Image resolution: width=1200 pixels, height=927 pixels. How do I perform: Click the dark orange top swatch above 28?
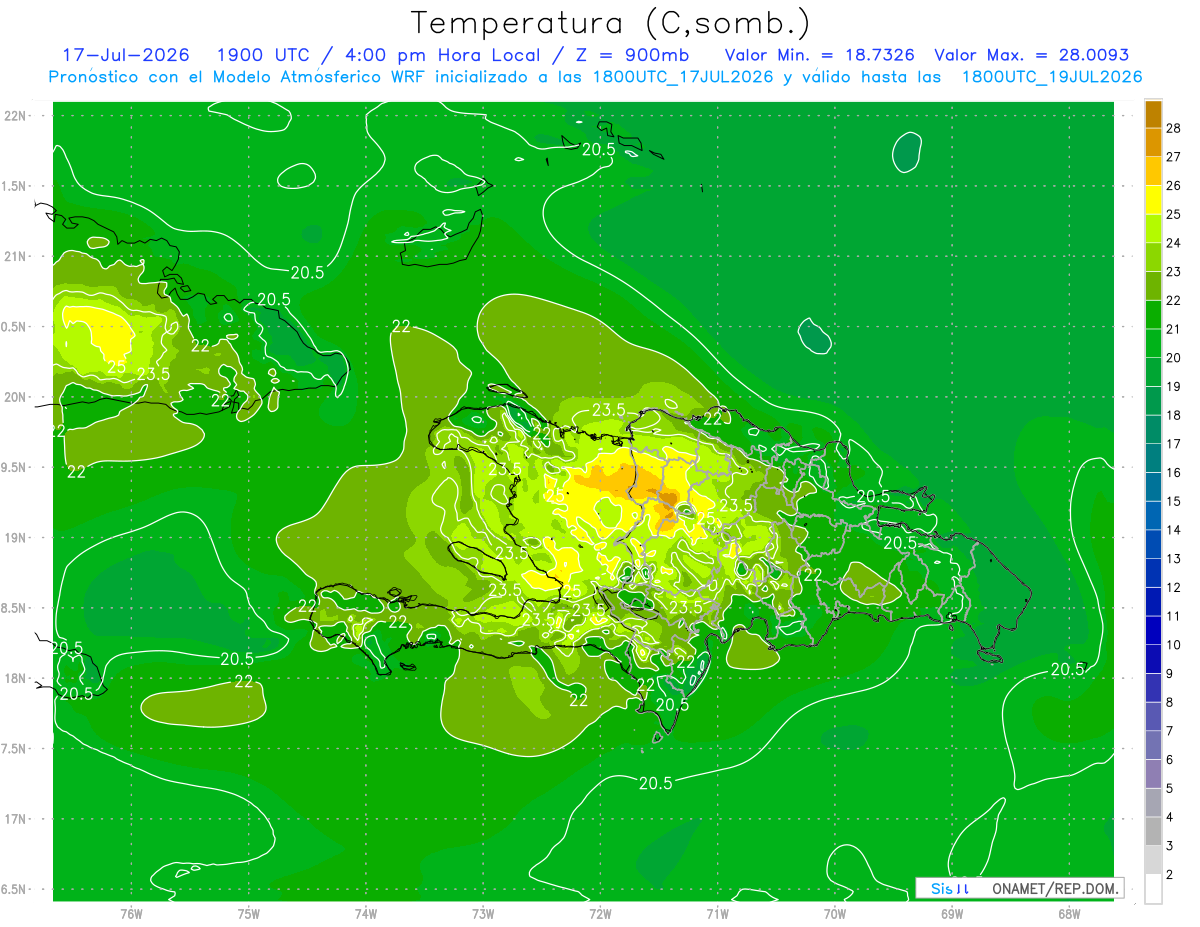pyautogui.click(x=1154, y=114)
